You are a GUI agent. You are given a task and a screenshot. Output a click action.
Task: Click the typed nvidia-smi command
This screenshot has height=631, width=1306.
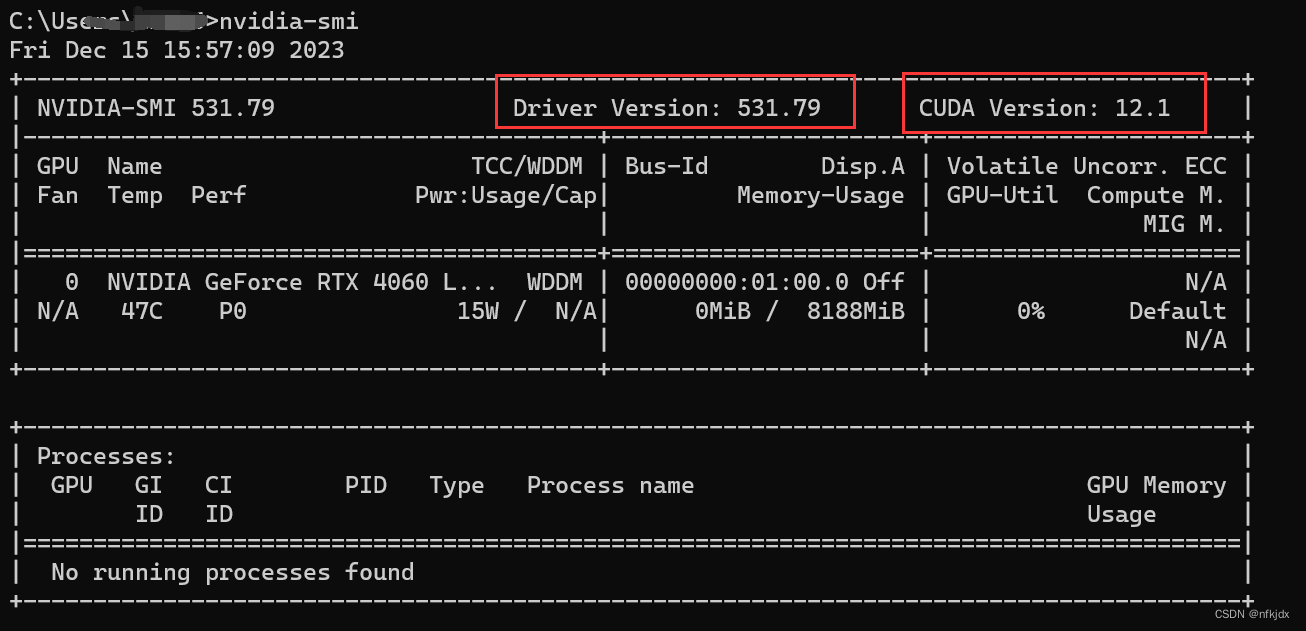click(288, 21)
